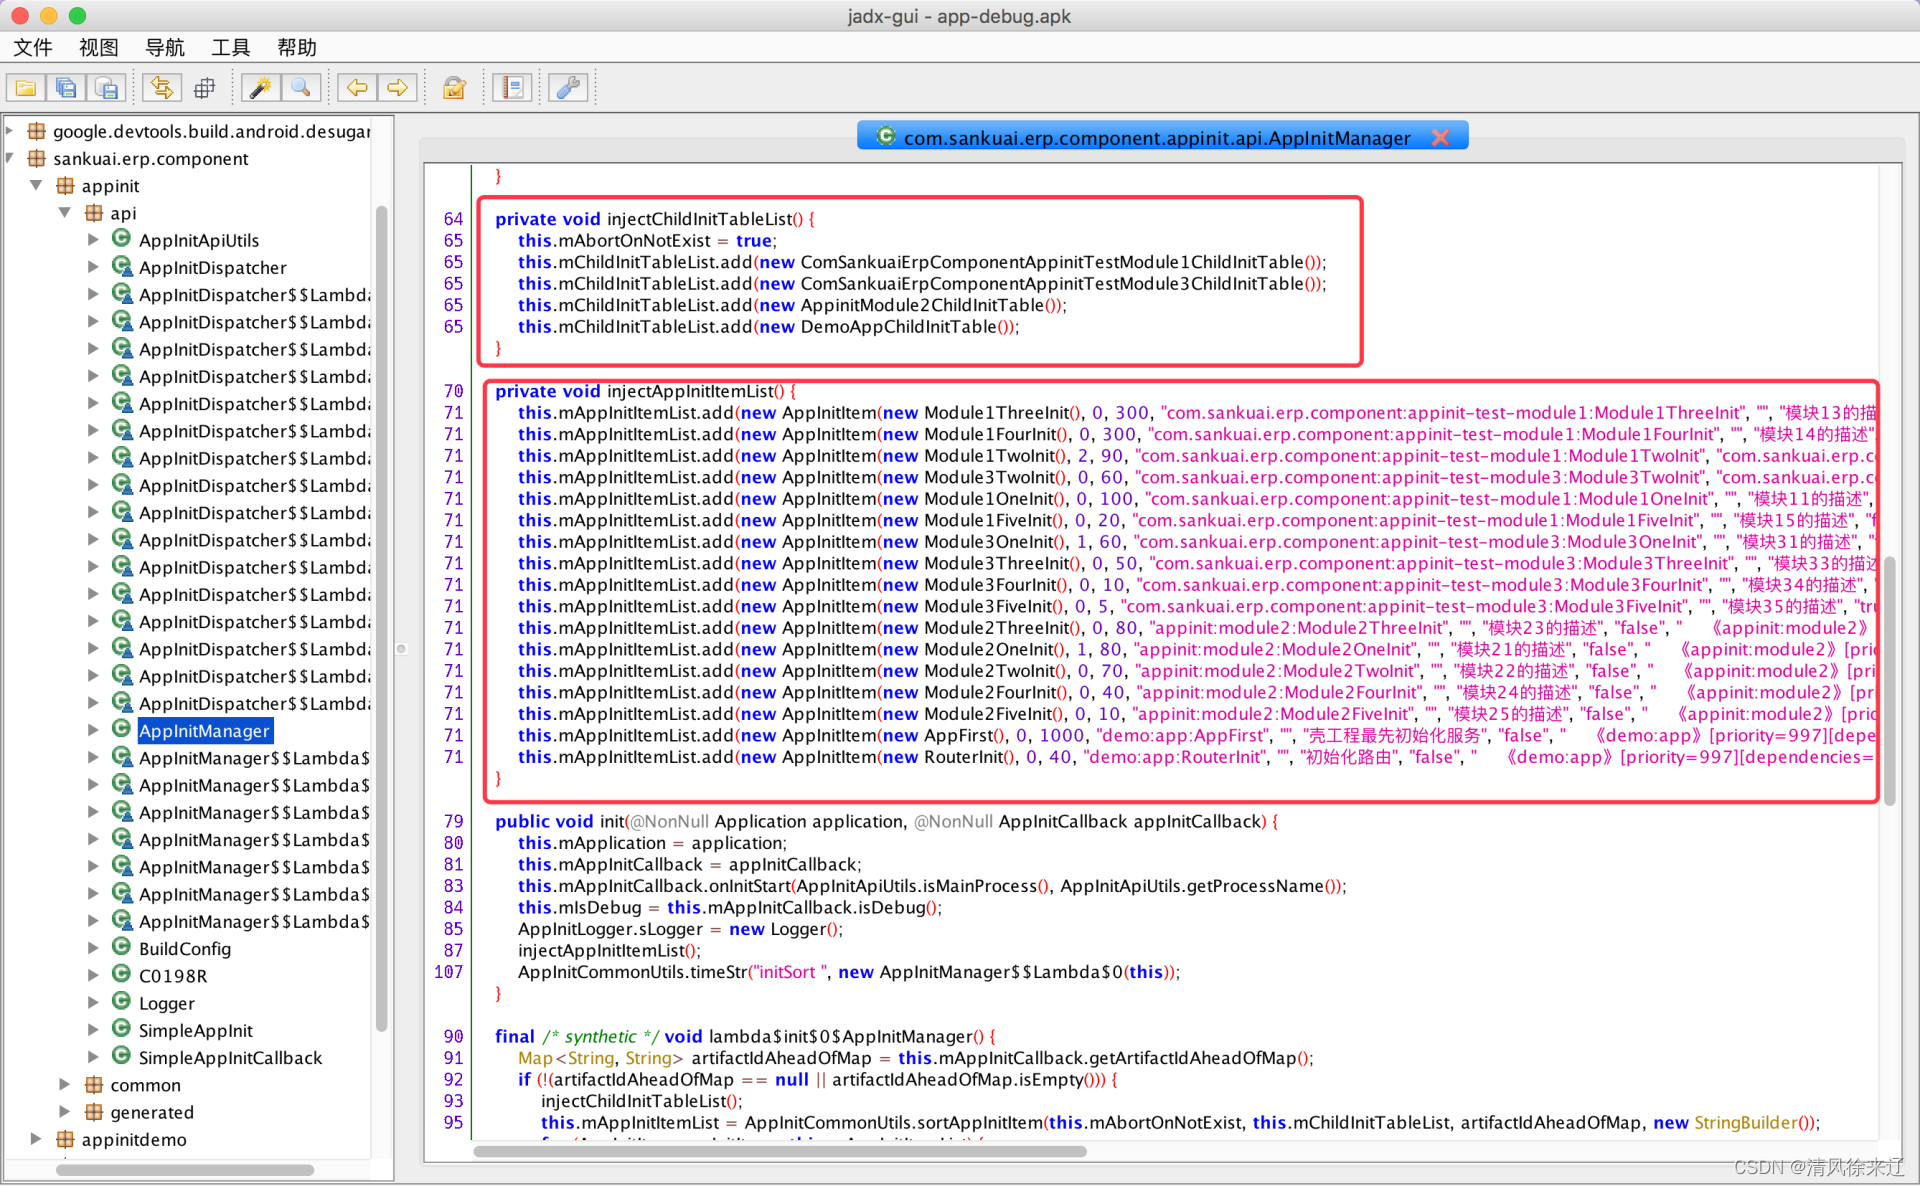Click the Open file folder icon
Viewport: 1920px width, 1186px height.
(x=26, y=88)
